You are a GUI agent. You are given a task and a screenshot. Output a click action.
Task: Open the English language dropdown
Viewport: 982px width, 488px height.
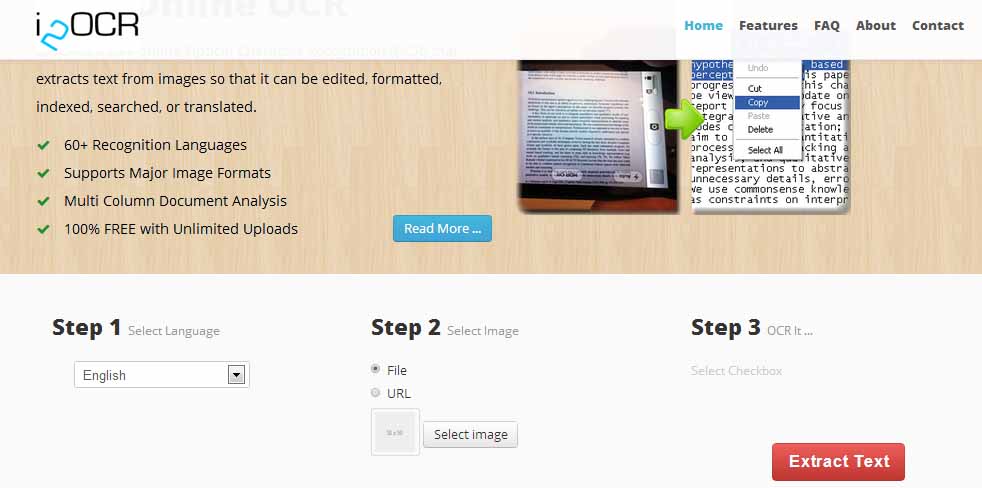pos(162,375)
